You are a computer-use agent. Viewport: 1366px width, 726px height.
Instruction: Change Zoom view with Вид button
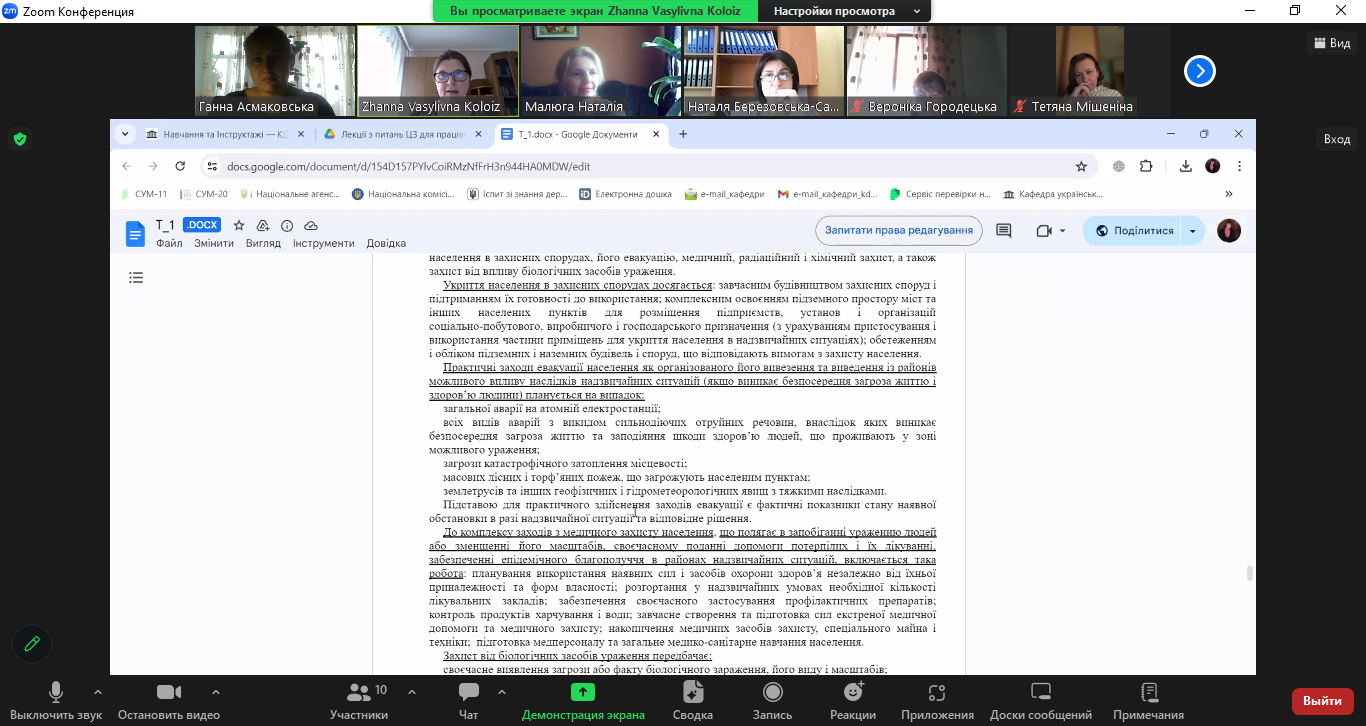click(x=1332, y=43)
